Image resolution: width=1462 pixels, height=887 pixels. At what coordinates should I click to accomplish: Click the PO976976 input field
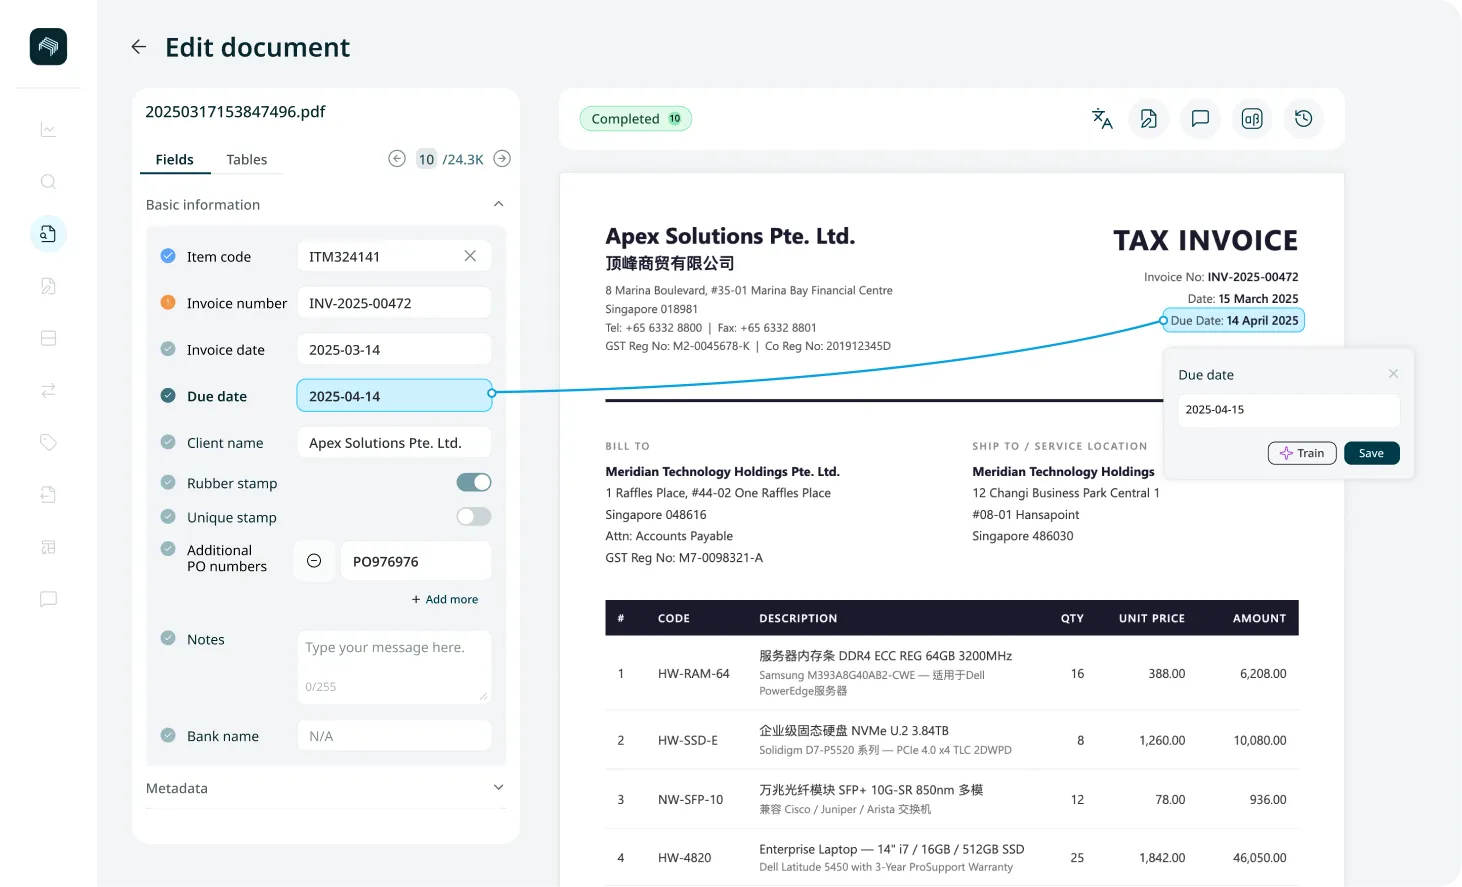pos(416,561)
